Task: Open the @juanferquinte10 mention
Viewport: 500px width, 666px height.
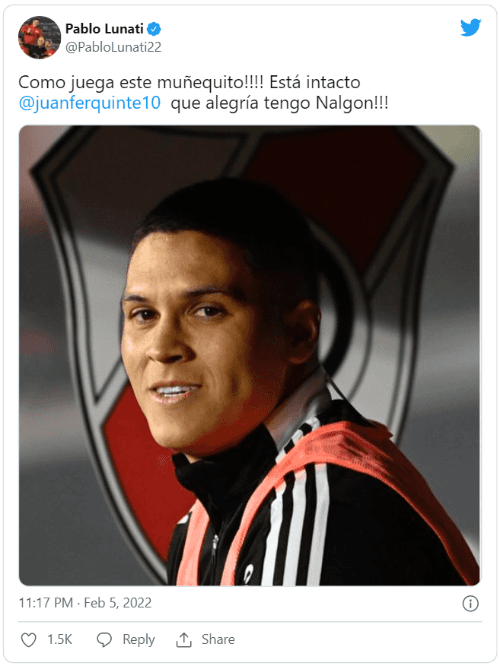Action: click(x=90, y=103)
